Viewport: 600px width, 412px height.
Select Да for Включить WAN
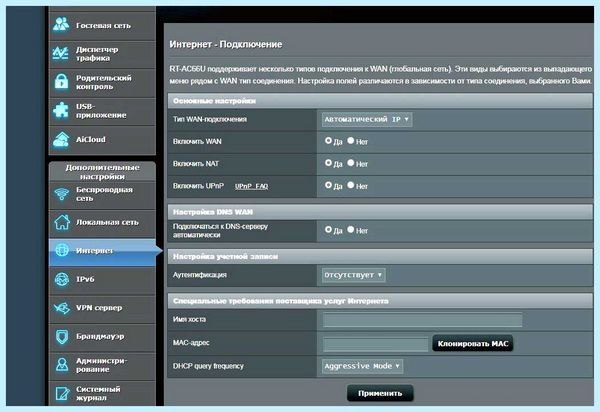[x=328, y=140]
